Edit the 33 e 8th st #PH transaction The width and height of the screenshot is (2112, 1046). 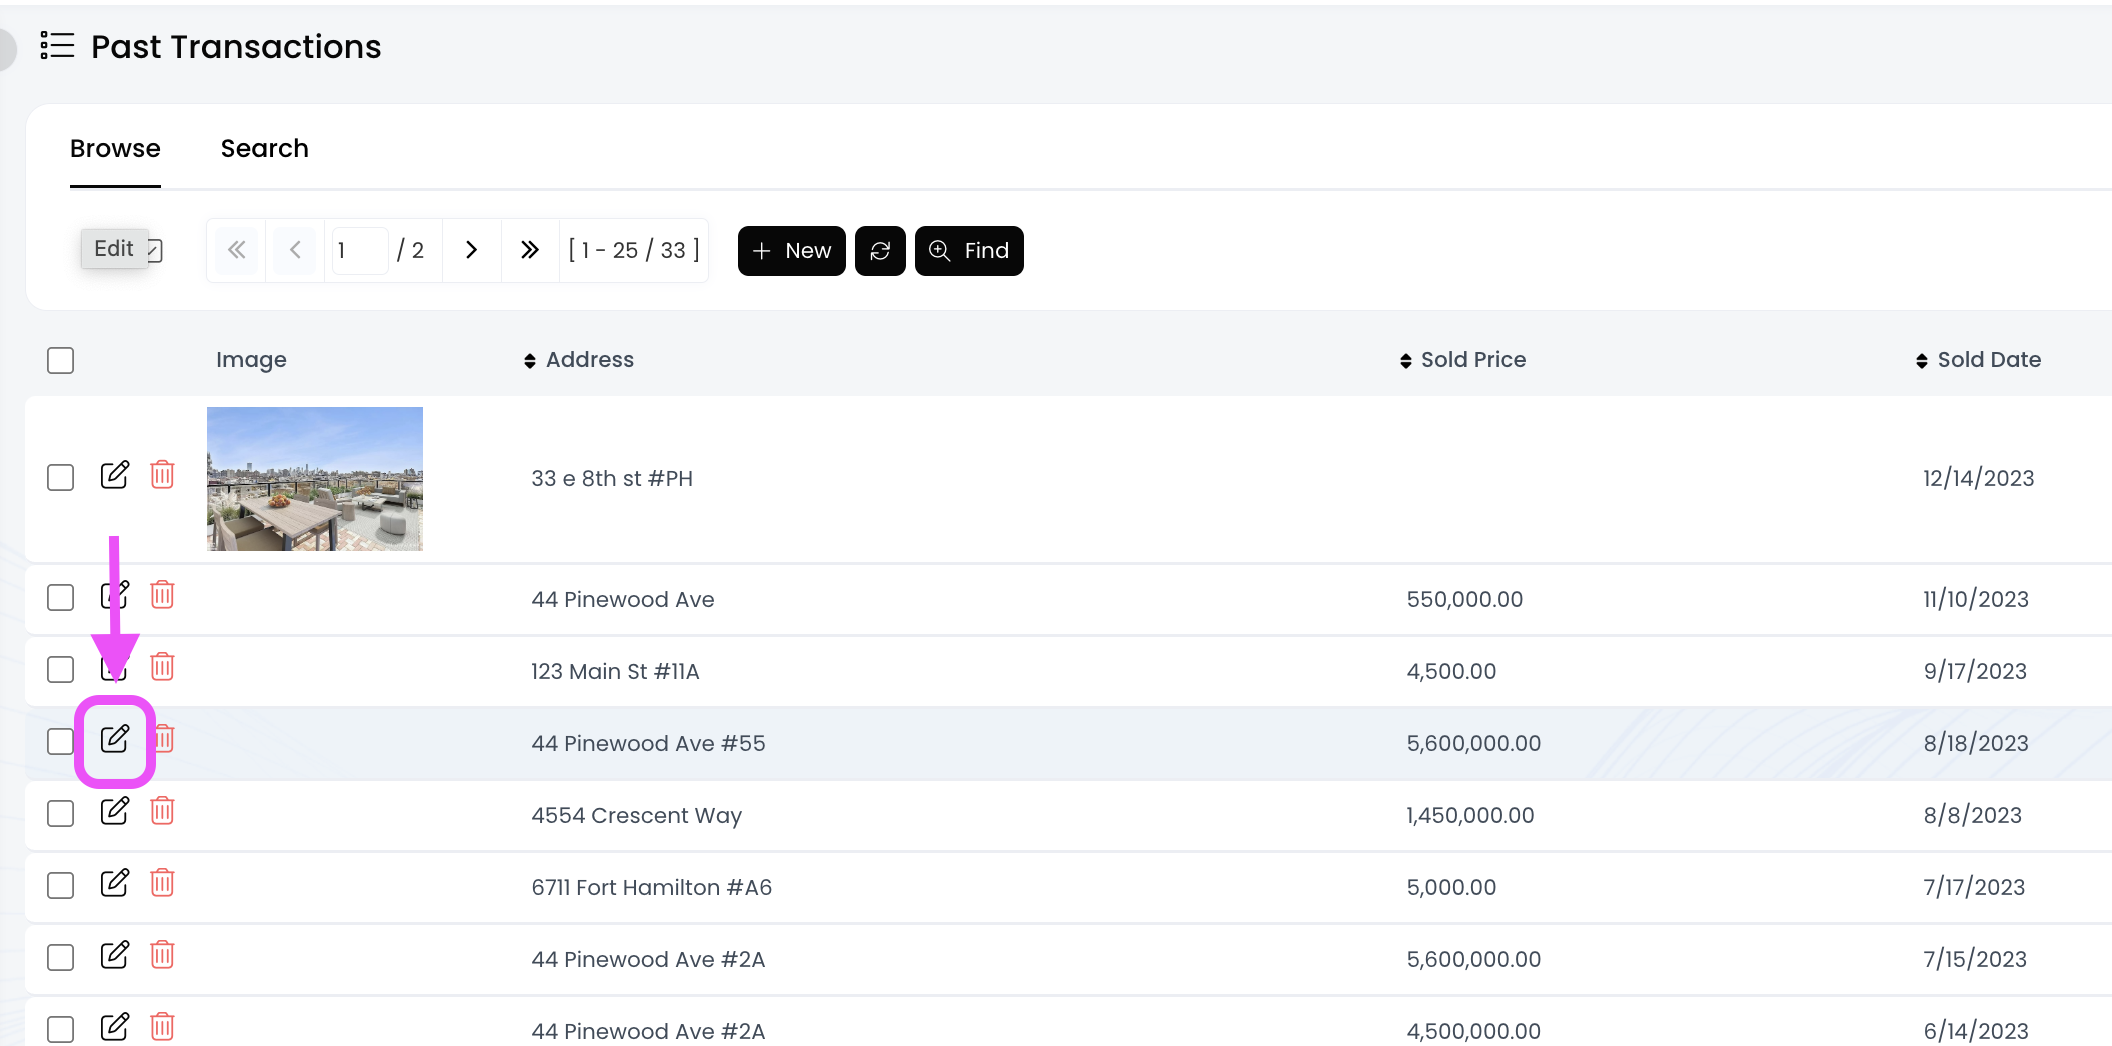(115, 475)
